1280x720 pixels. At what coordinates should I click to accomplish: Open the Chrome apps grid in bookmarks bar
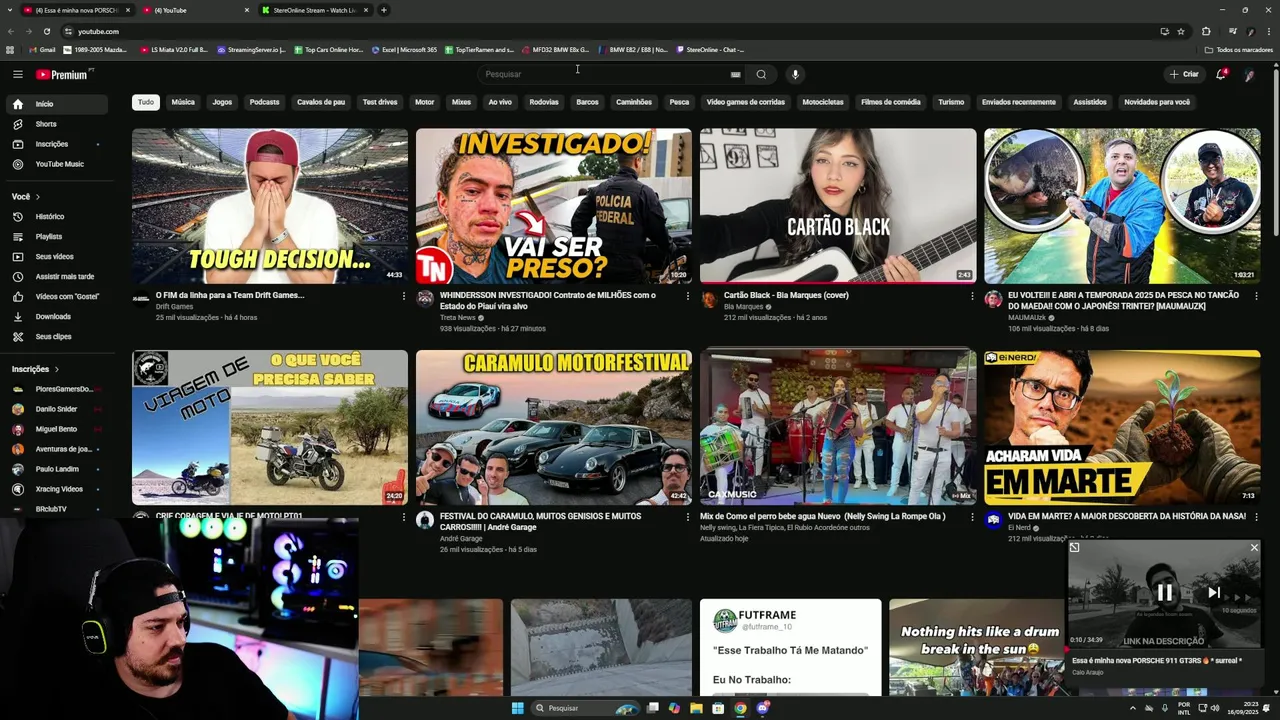(x=10, y=49)
